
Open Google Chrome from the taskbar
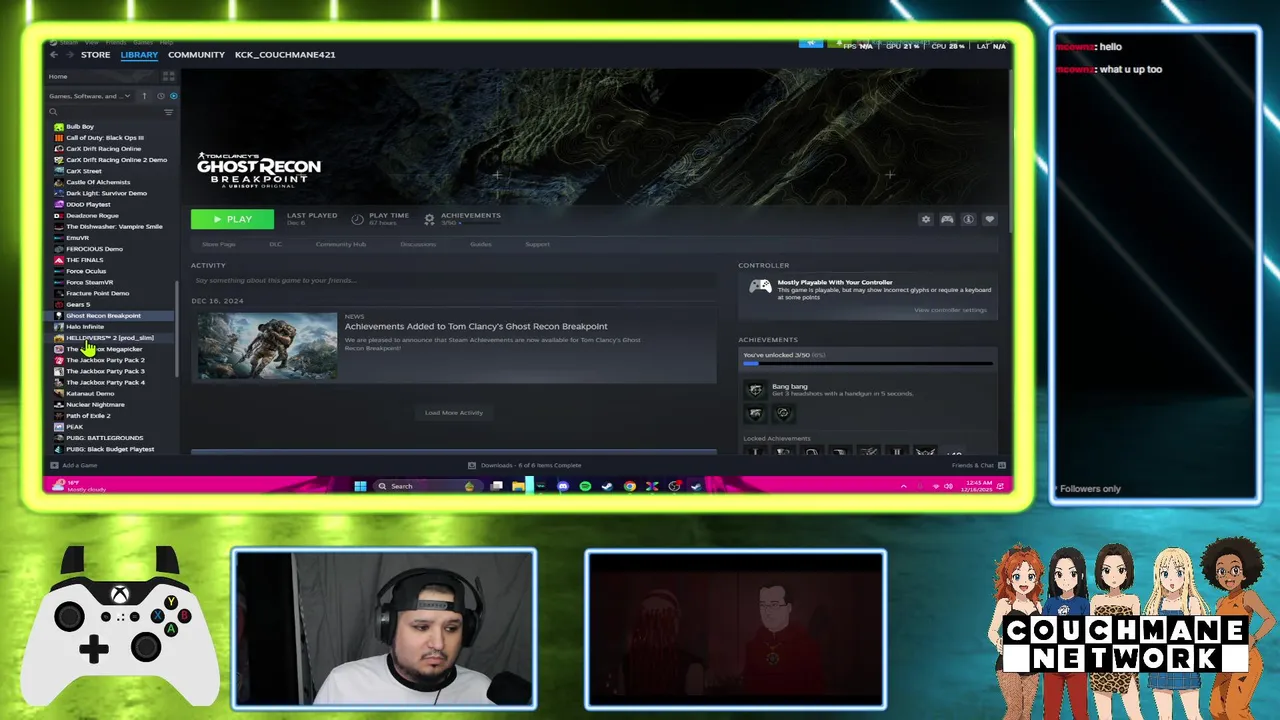[629, 486]
